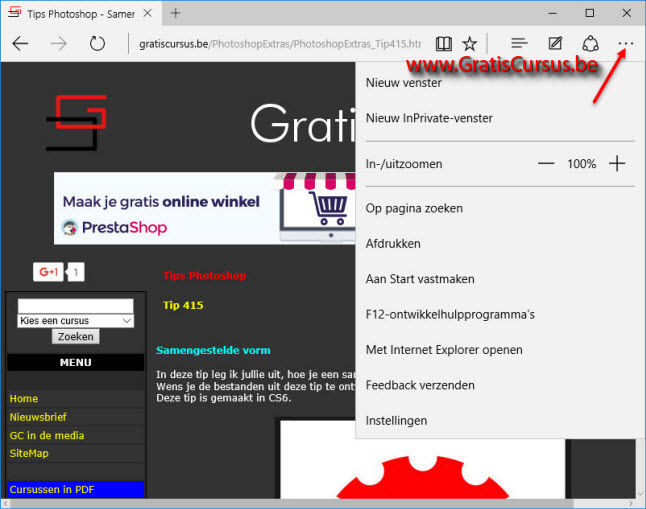The height and width of the screenshot is (509, 646).
Task: Maximize the browser window
Action: [590, 13]
